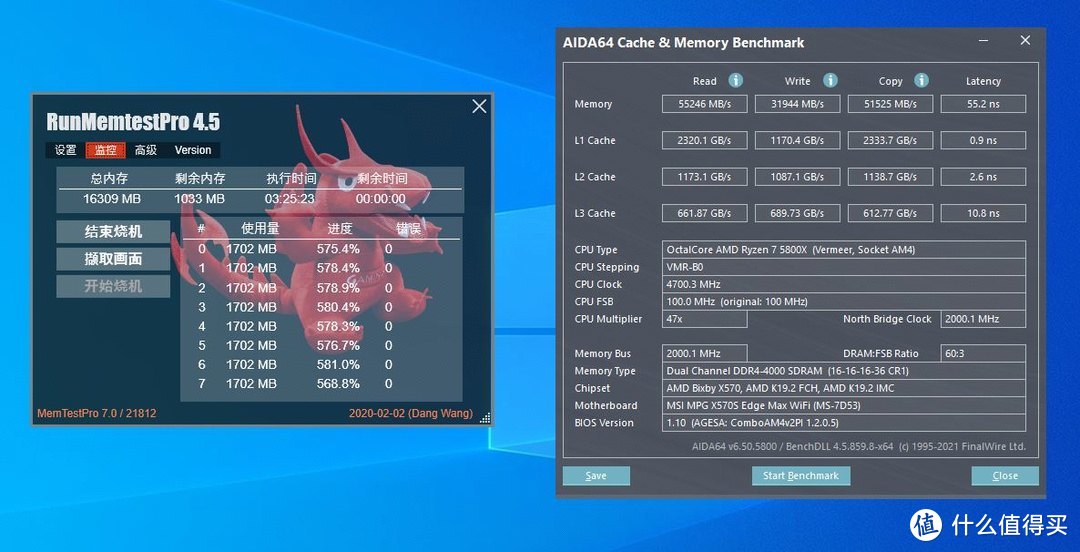Select the 监控 tab
The width and height of the screenshot is (1080, 552).
pyautogui.click(x=105, y=150)
